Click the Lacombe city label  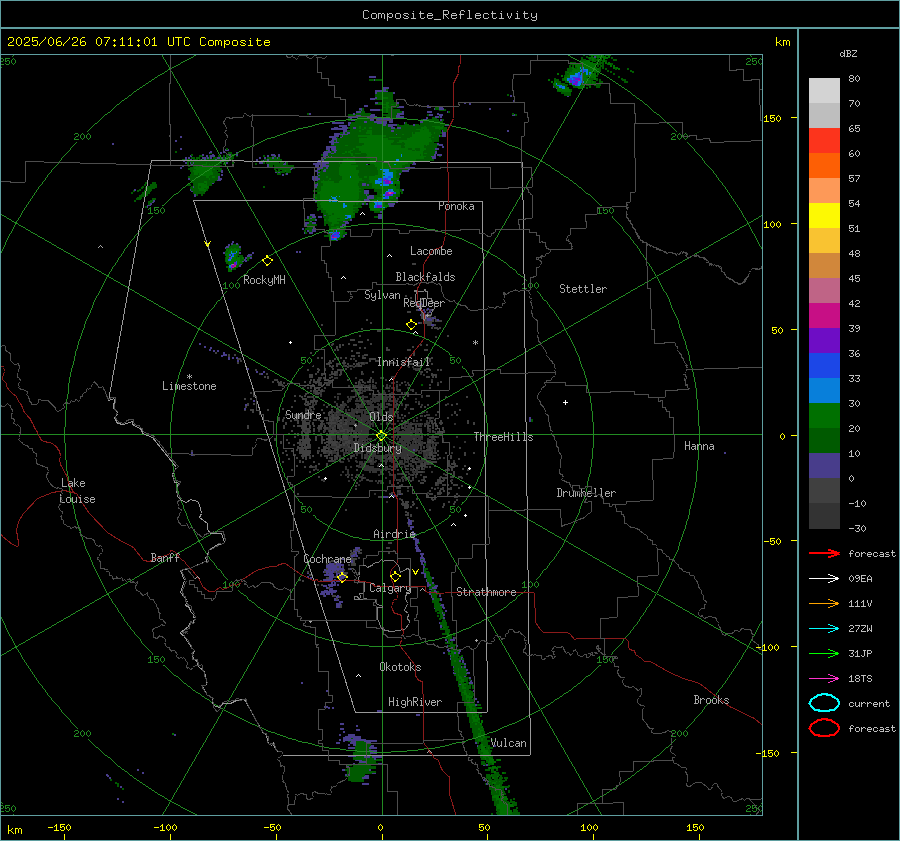click(431, 251)
